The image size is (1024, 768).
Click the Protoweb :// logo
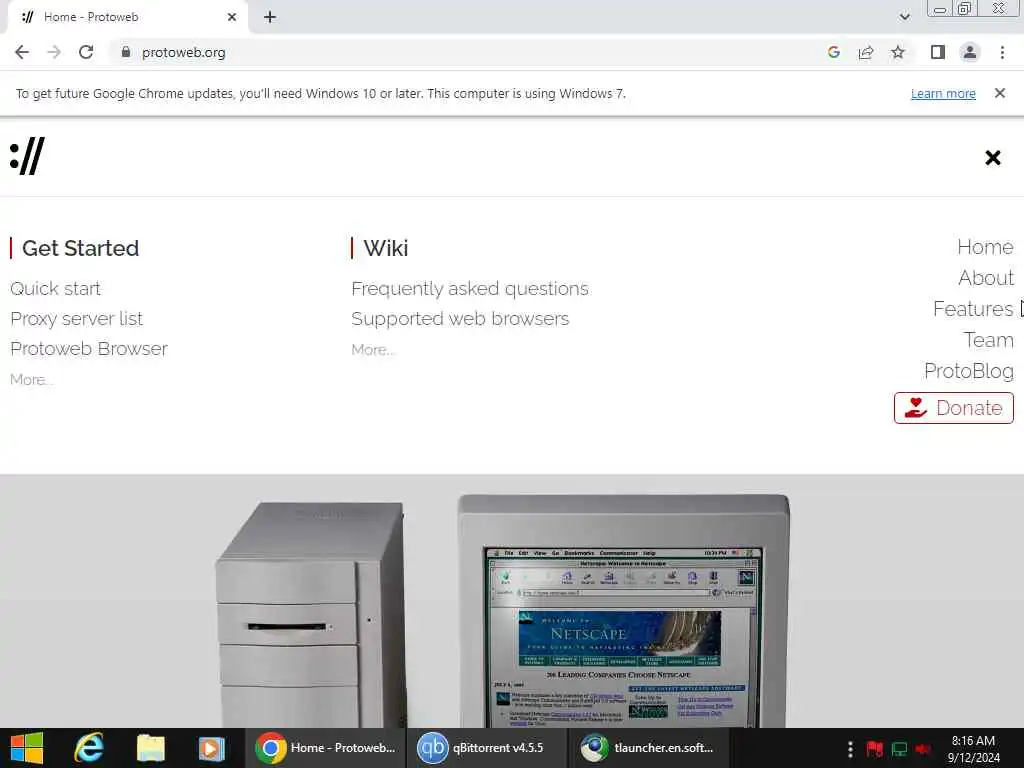pos(27,156)
